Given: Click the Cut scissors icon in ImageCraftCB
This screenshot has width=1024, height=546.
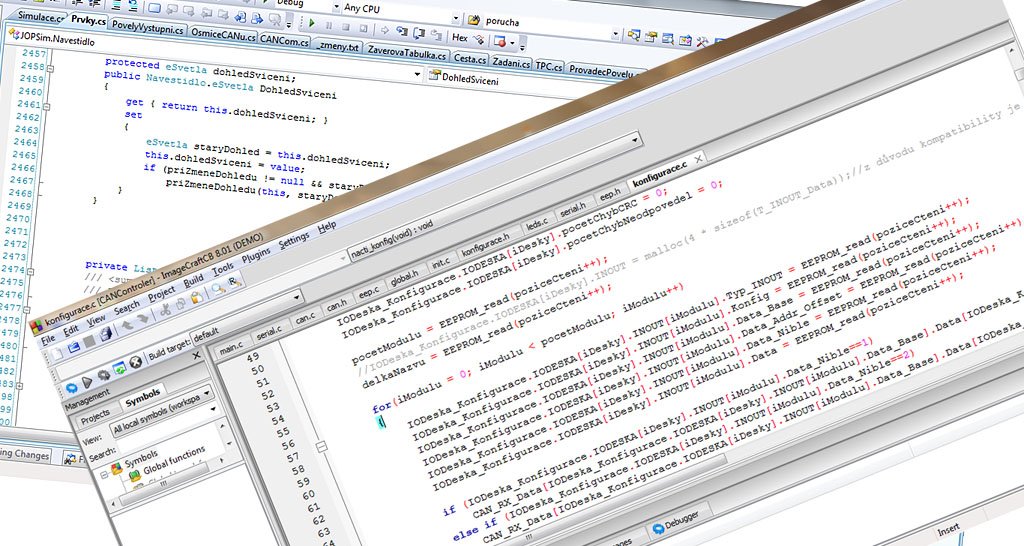Looking at the screenshot, I should click(x=166, y=309).
